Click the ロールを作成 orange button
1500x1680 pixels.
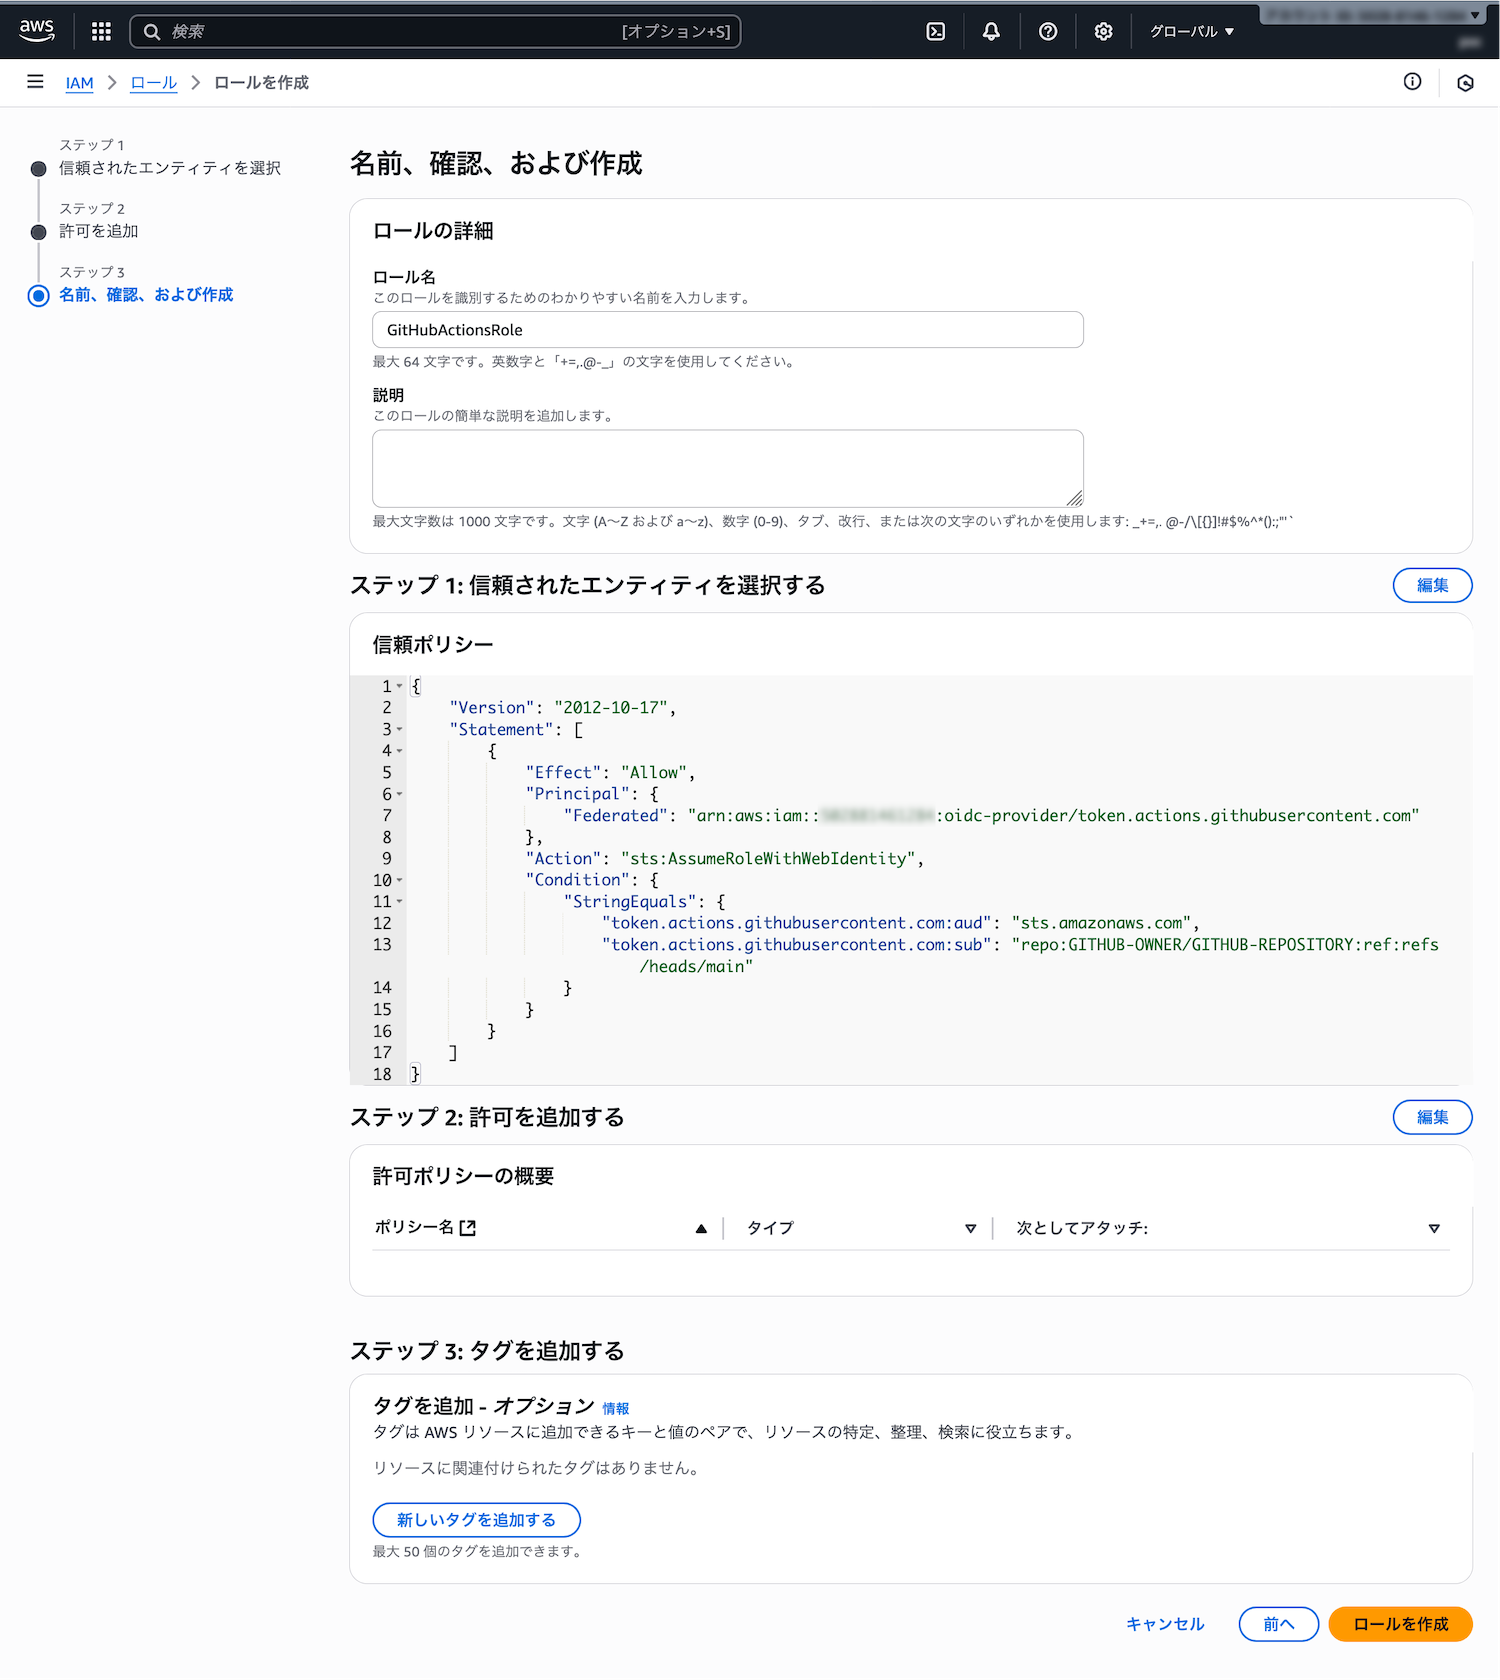click(1399, 1624)
